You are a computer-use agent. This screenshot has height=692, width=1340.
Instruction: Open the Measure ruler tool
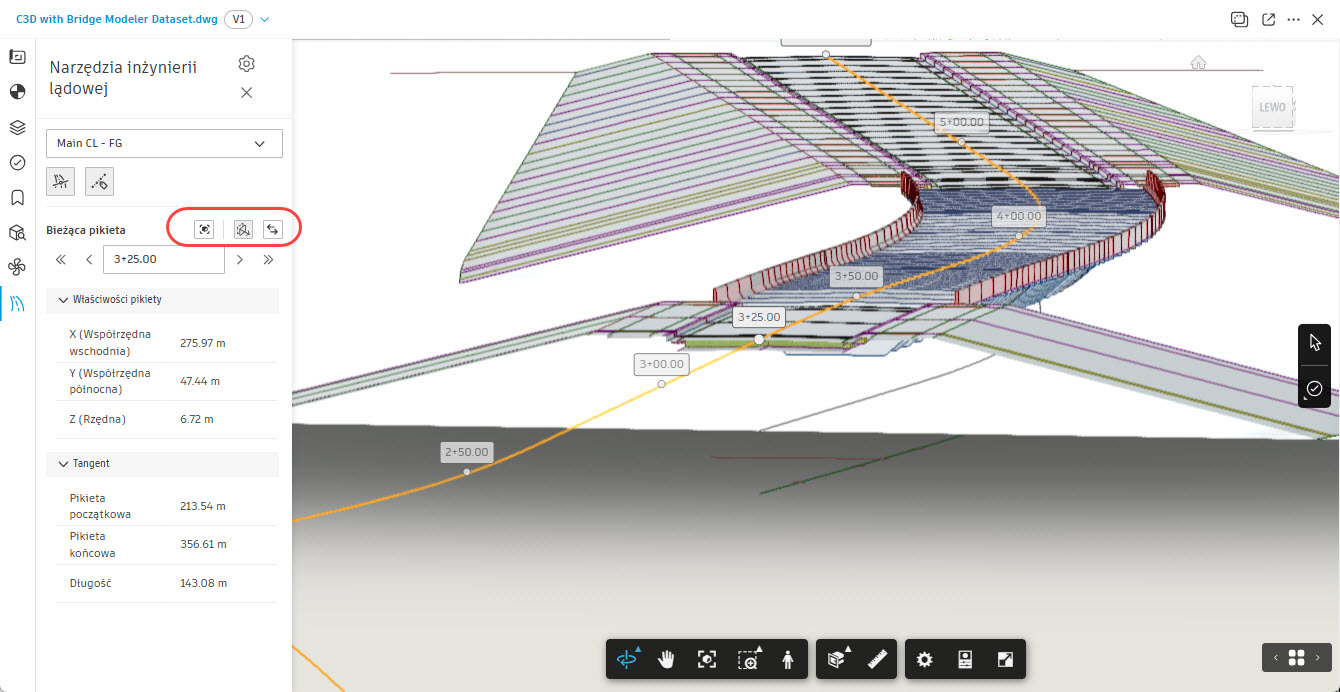[x=878, y=660]
